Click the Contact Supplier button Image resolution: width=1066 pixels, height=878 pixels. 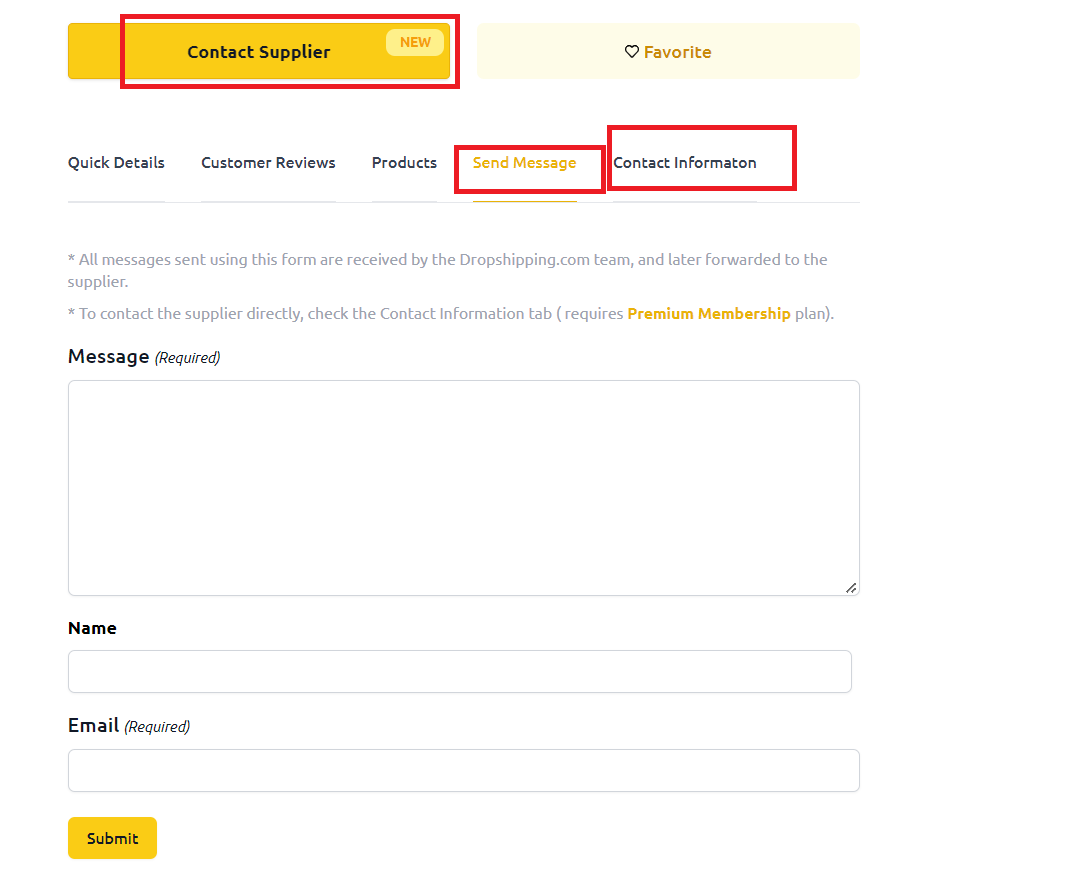[x=258, y=51]
